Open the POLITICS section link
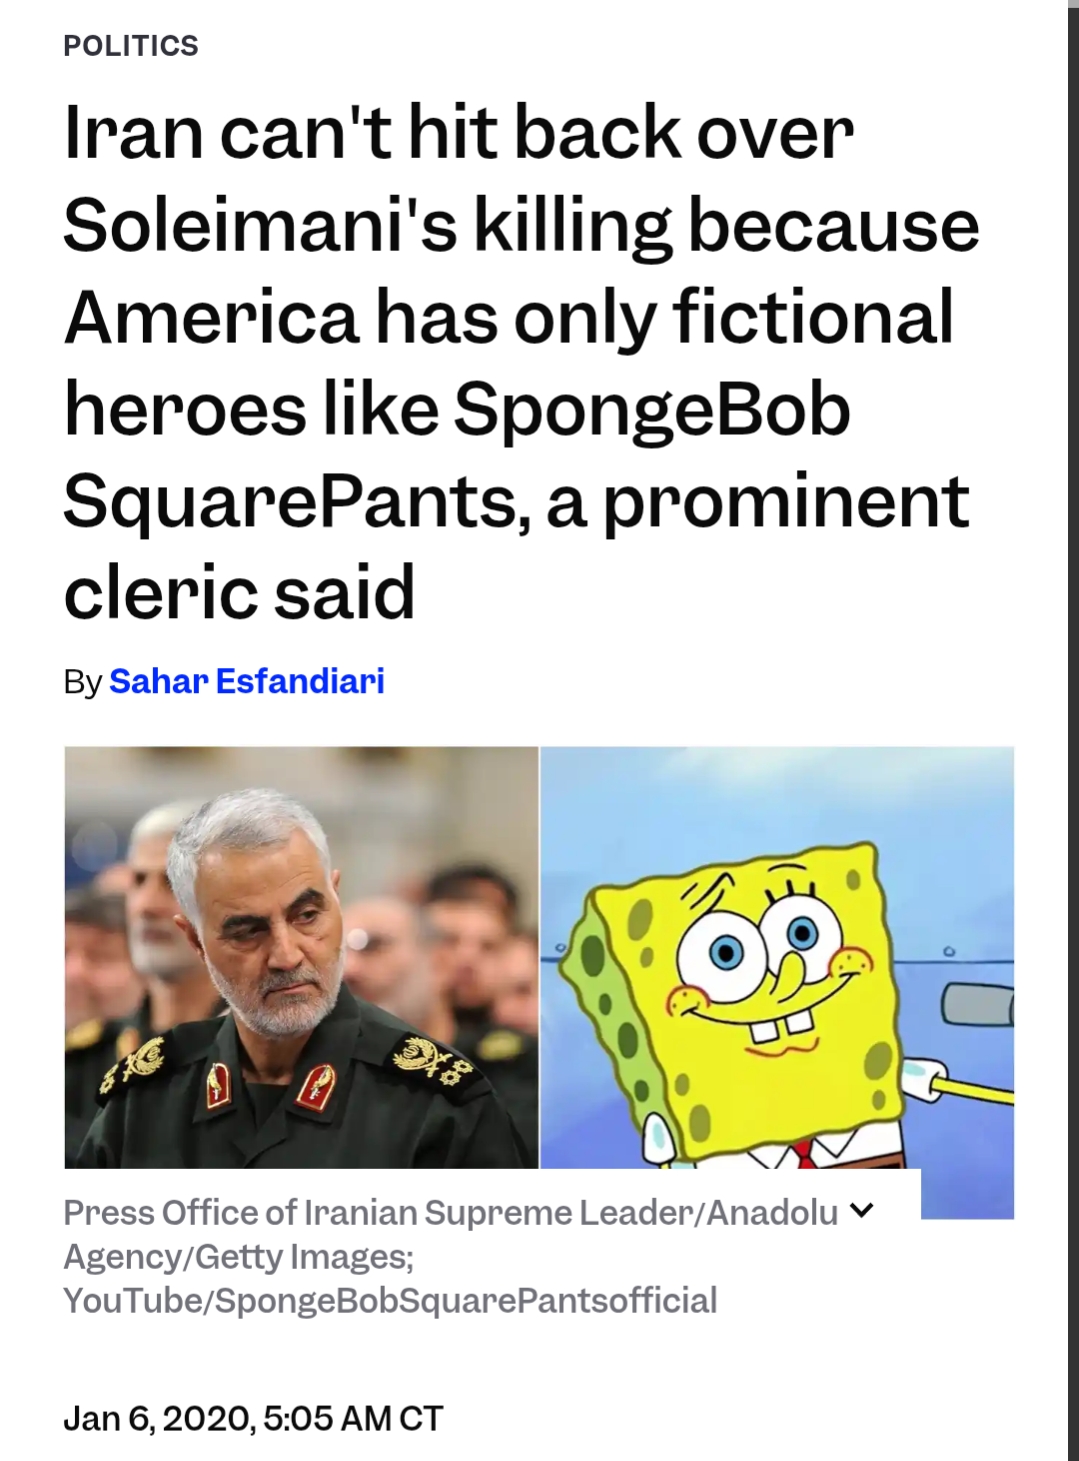 [x=131, y=46]
